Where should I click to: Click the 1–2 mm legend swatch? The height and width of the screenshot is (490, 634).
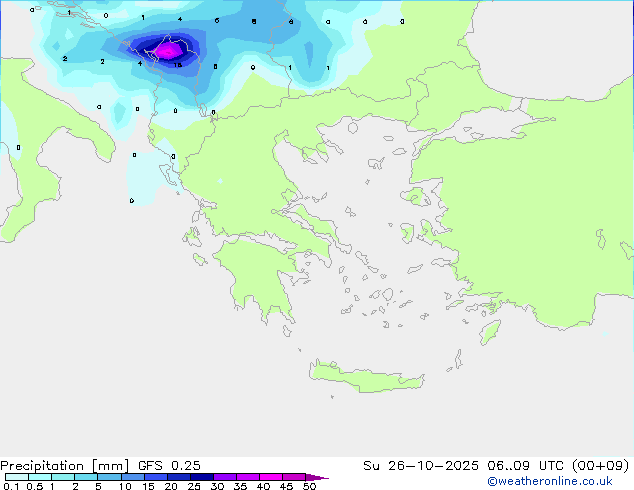coord(63,477)
